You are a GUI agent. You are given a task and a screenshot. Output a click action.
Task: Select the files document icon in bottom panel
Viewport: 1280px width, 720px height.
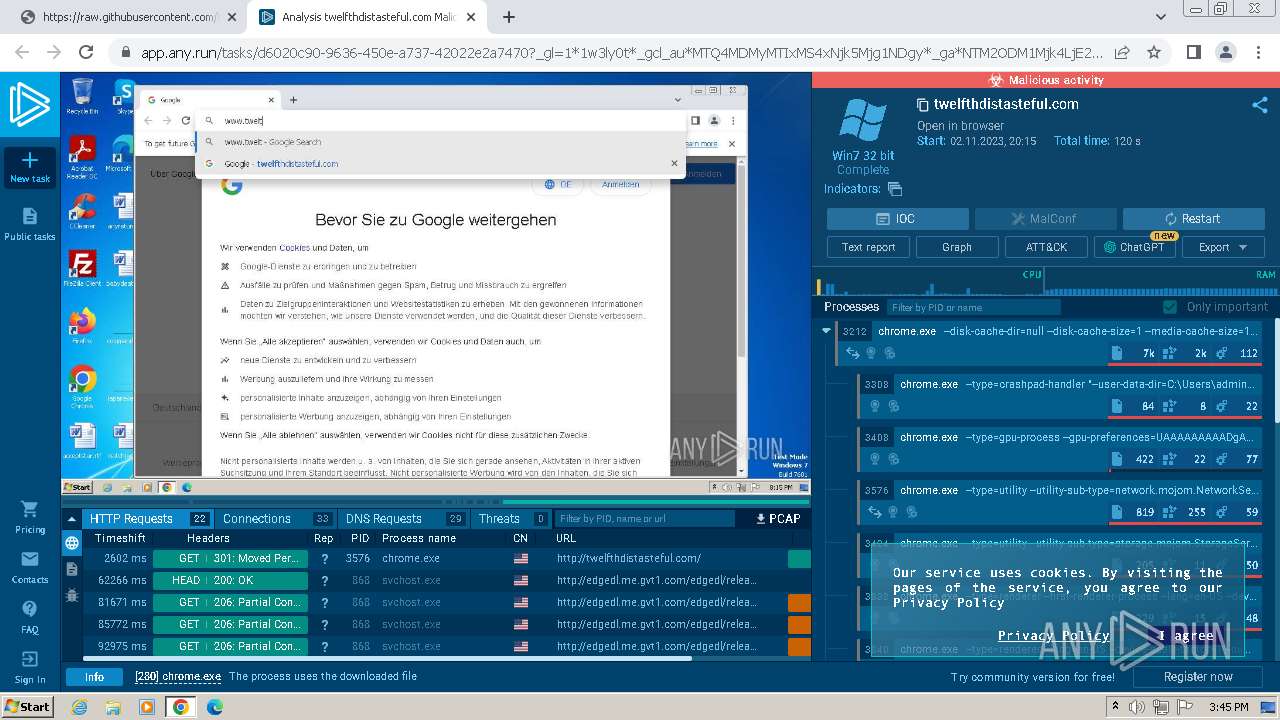(72, 568)
